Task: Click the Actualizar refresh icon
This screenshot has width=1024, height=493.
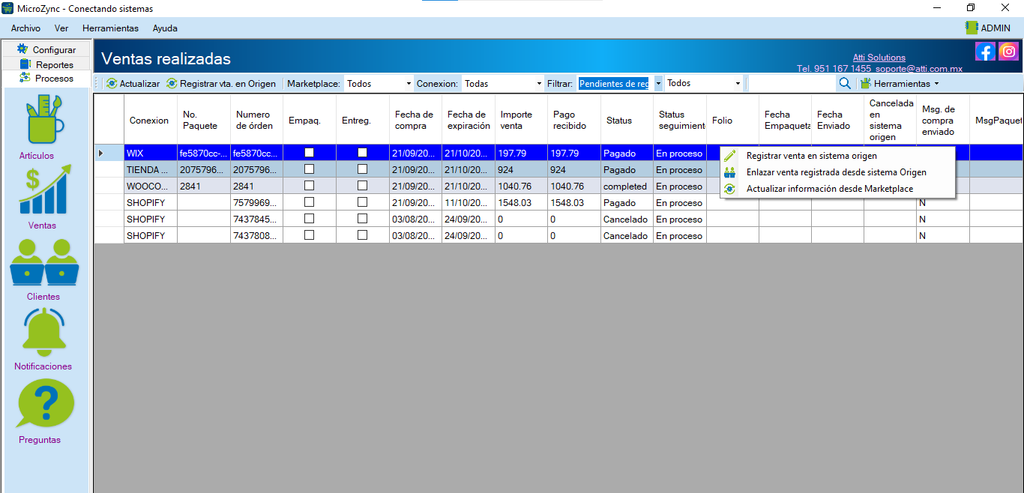Action: [112, 84]
